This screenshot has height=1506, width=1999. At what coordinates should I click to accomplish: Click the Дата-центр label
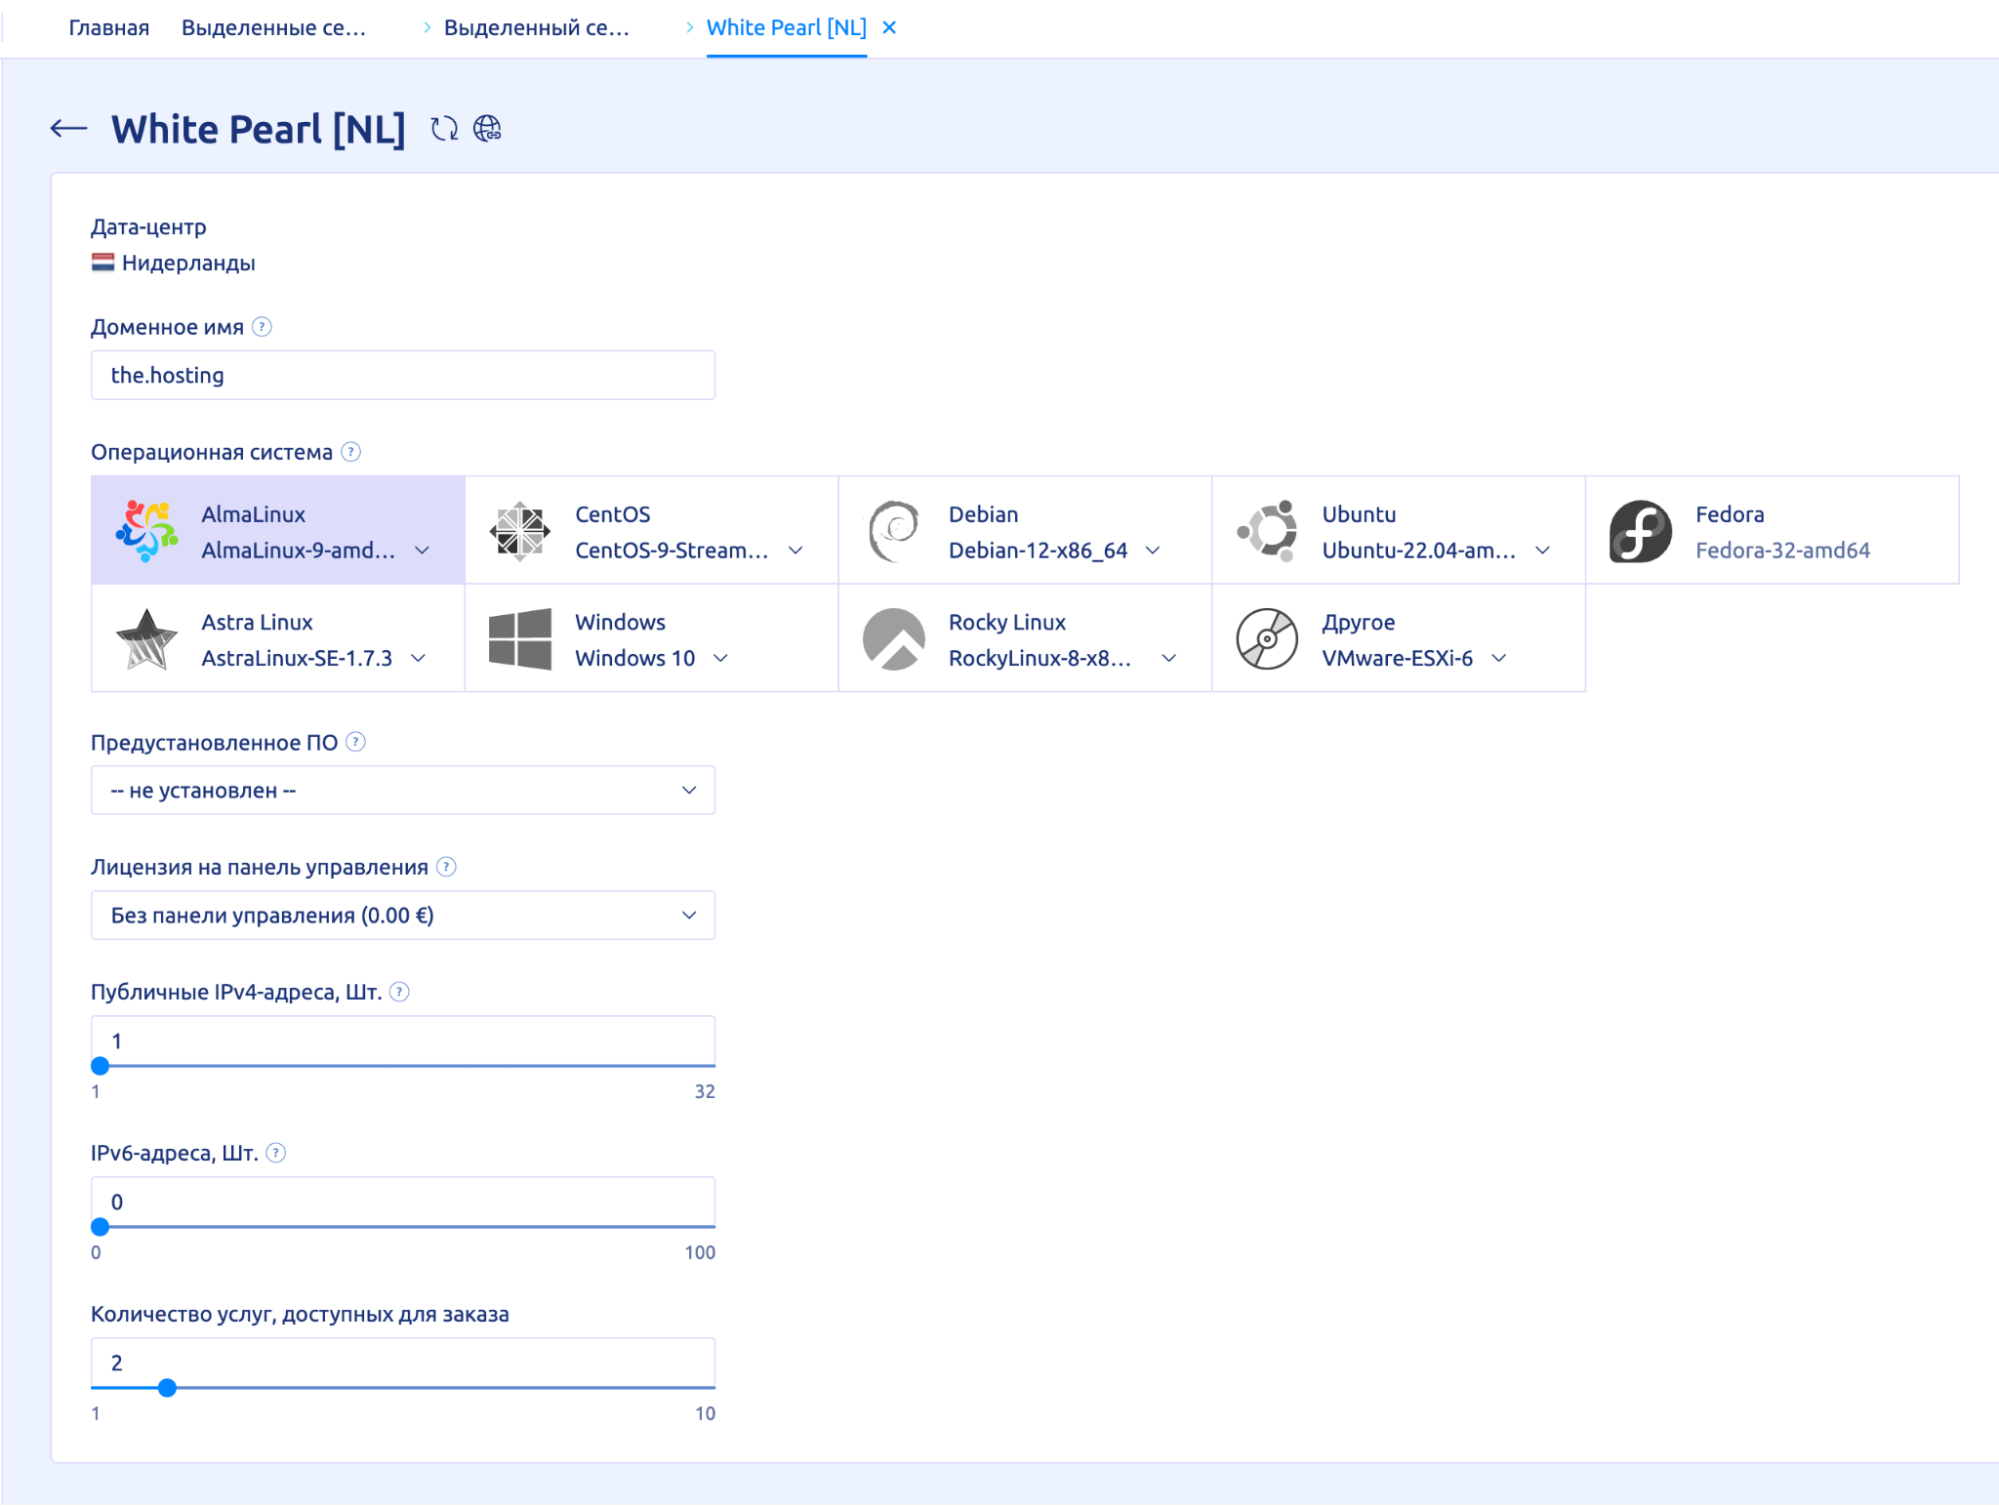point(149,227)
